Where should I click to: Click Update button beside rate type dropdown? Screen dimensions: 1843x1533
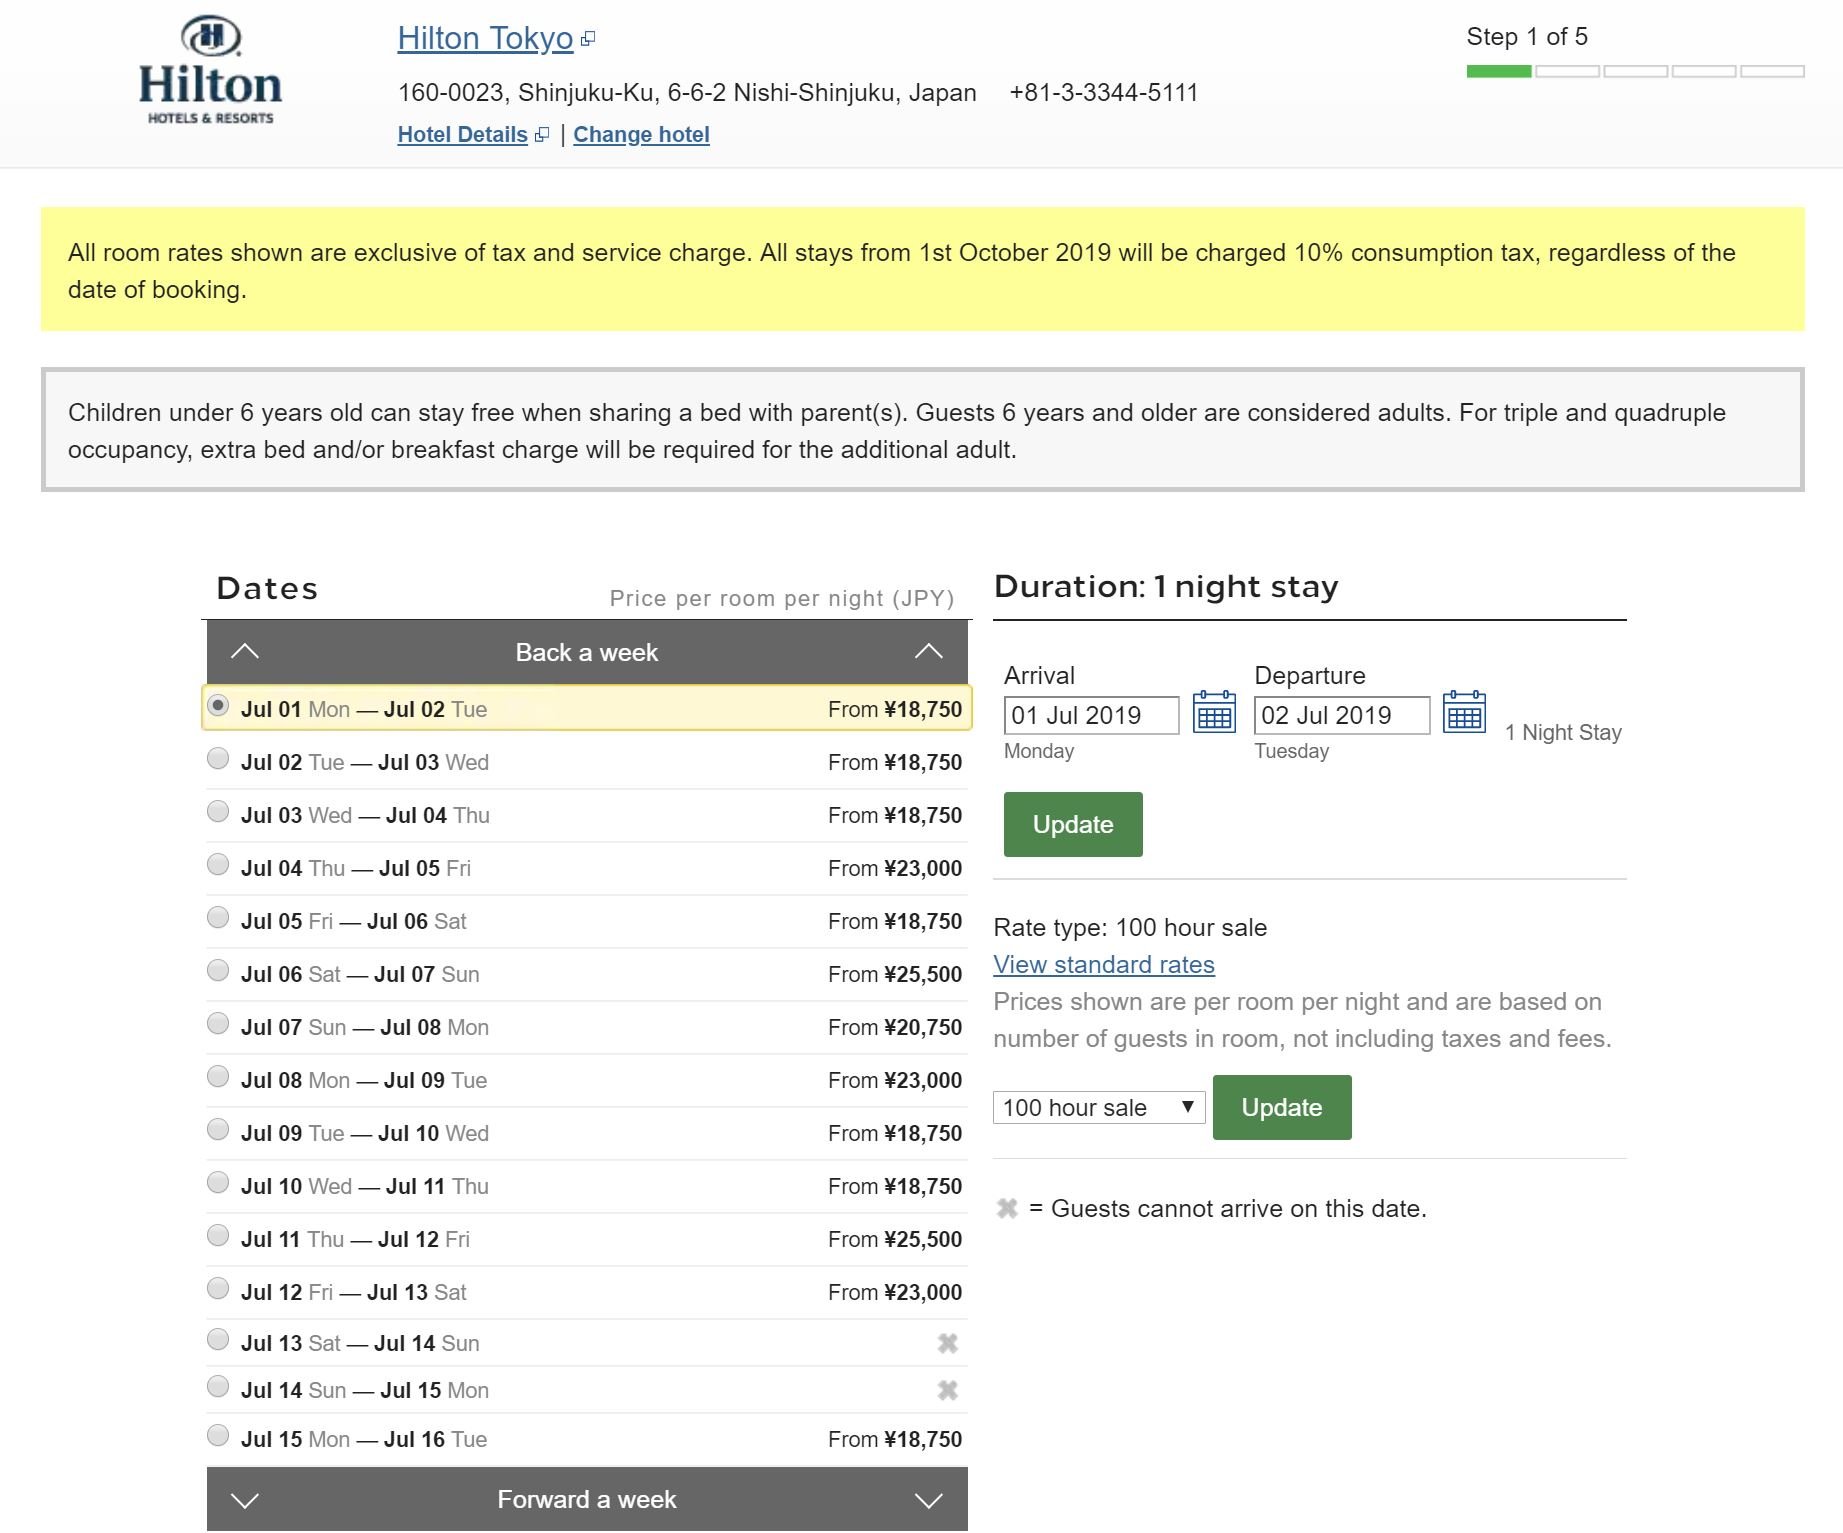coord(1282,1107)
